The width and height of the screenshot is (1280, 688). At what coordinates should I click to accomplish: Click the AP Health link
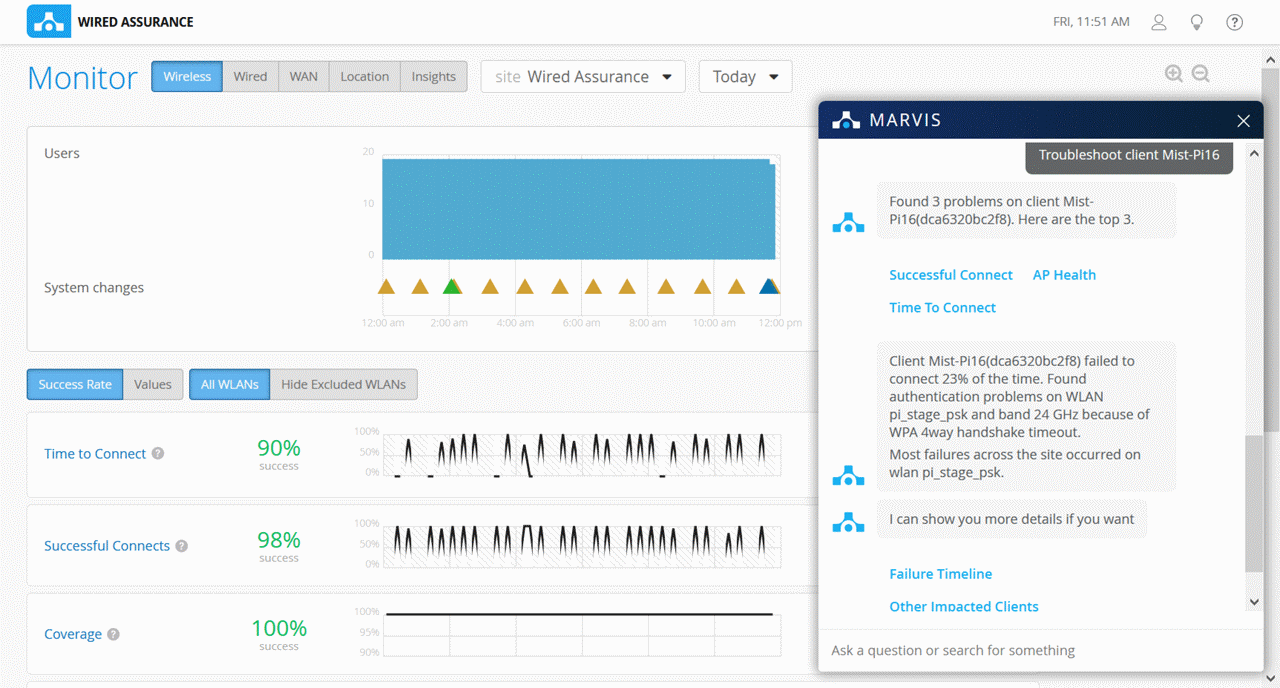tap(1064, 275)
